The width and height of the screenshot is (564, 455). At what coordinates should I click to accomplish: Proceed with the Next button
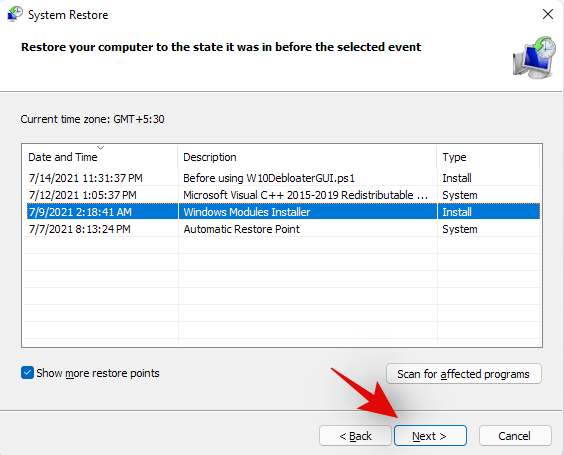click(430, 436)
